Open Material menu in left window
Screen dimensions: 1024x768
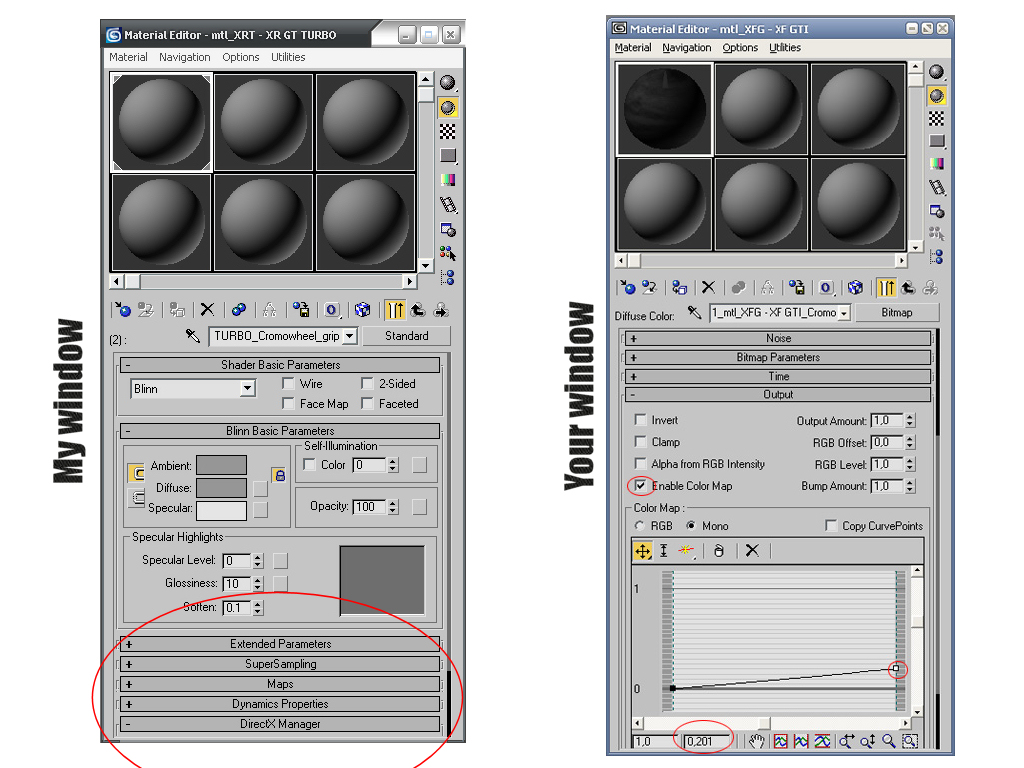(x=128, y=57)
